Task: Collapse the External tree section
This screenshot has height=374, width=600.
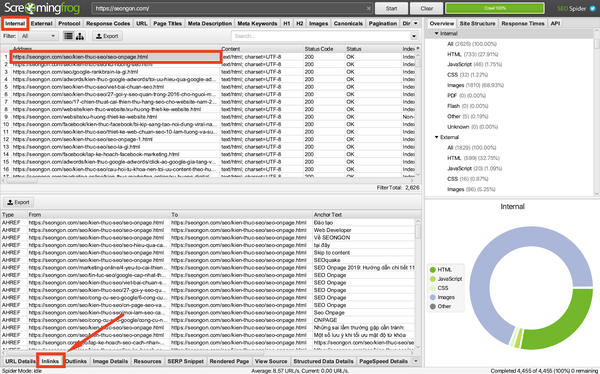Action: tap(436, 137)
